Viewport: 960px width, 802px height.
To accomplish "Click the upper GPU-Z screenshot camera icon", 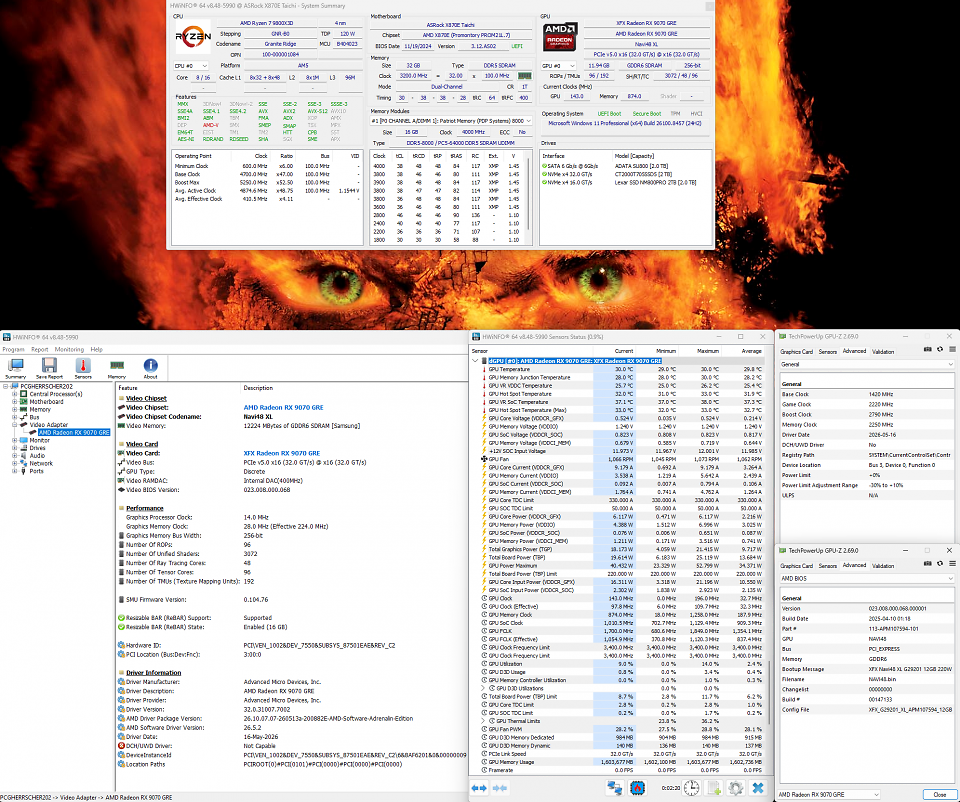I will coord(928,350).
